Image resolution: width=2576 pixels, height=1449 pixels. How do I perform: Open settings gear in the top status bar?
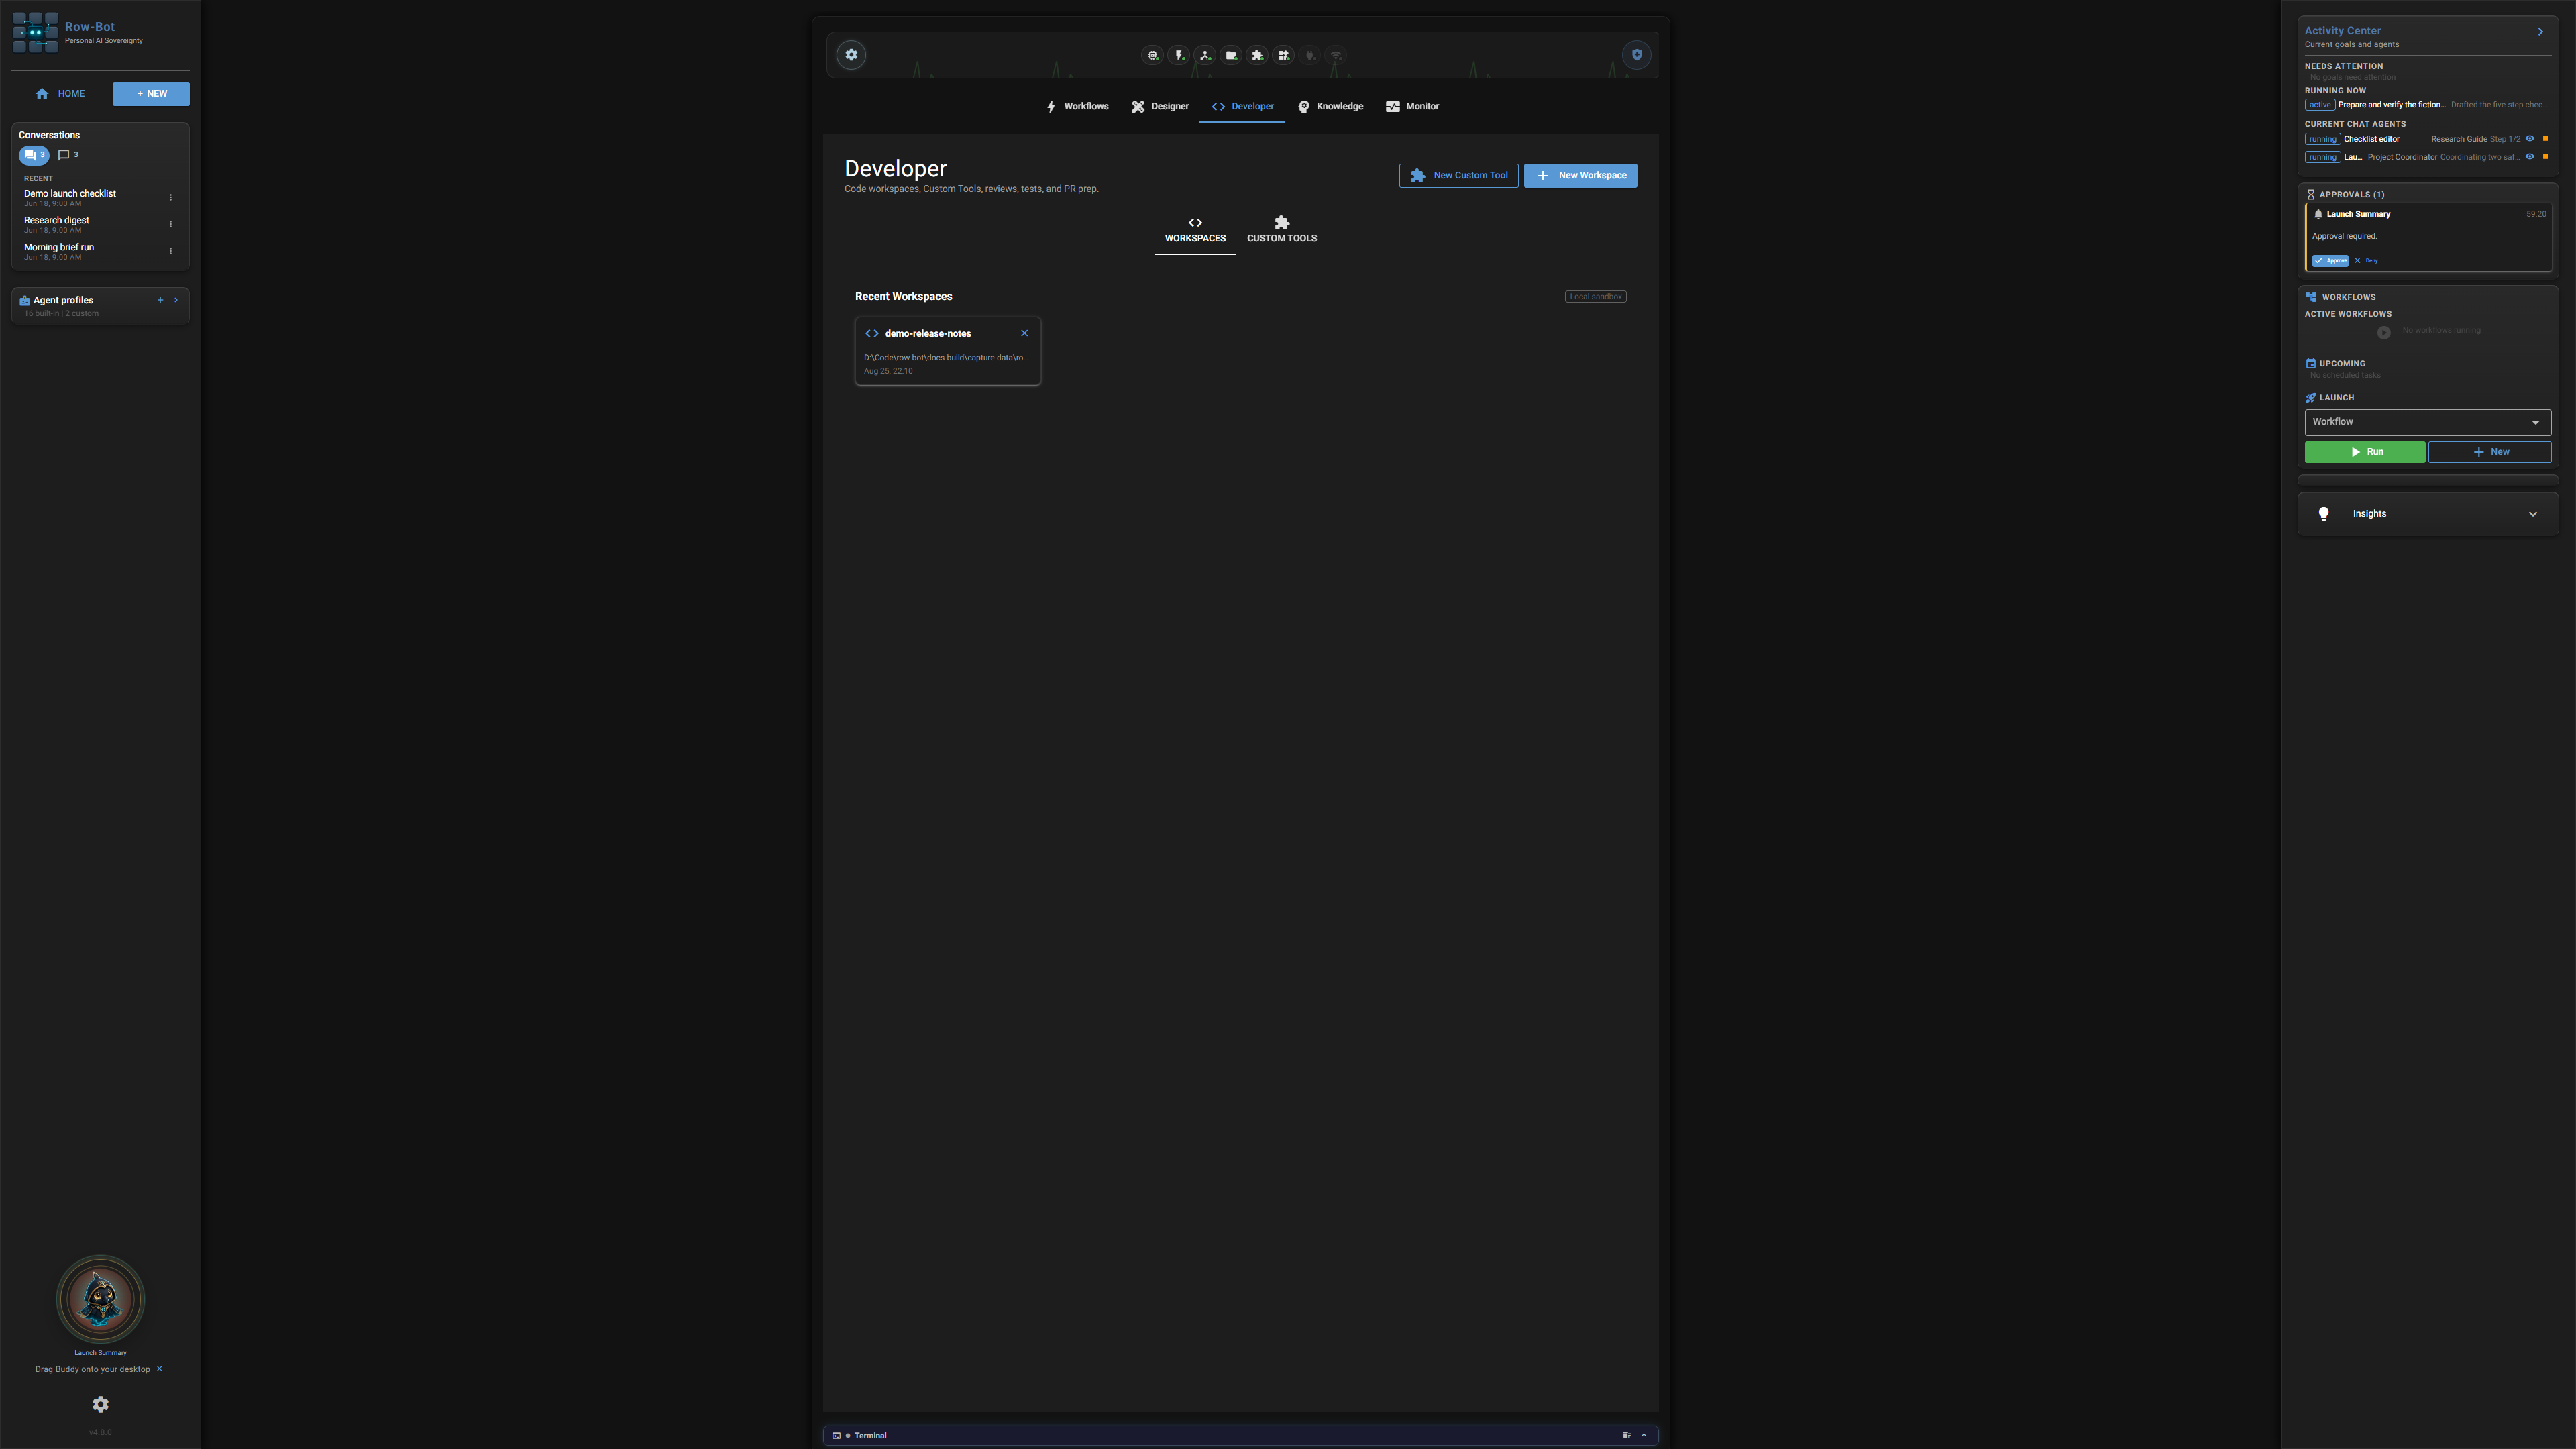click(851, 55)
